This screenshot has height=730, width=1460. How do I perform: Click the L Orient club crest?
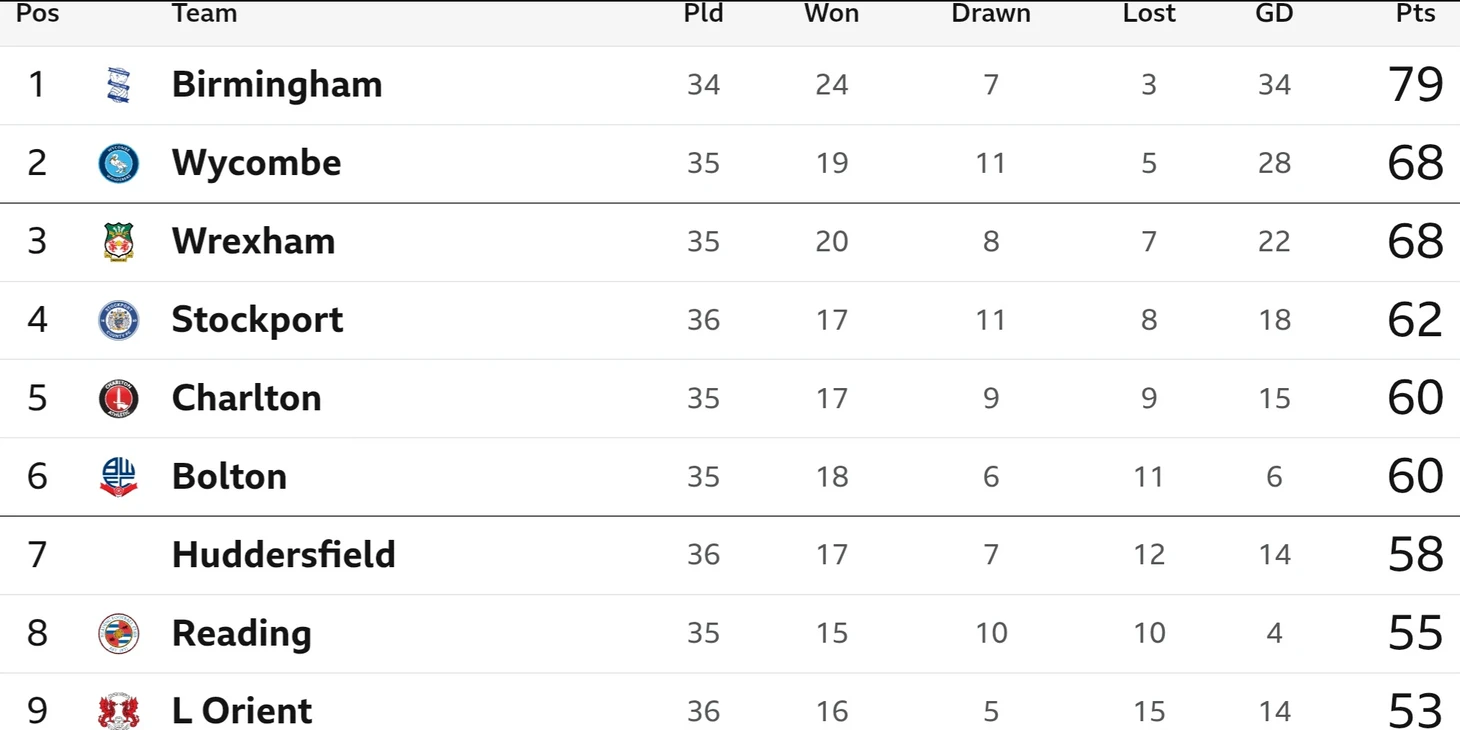click(x=118, y=711)
